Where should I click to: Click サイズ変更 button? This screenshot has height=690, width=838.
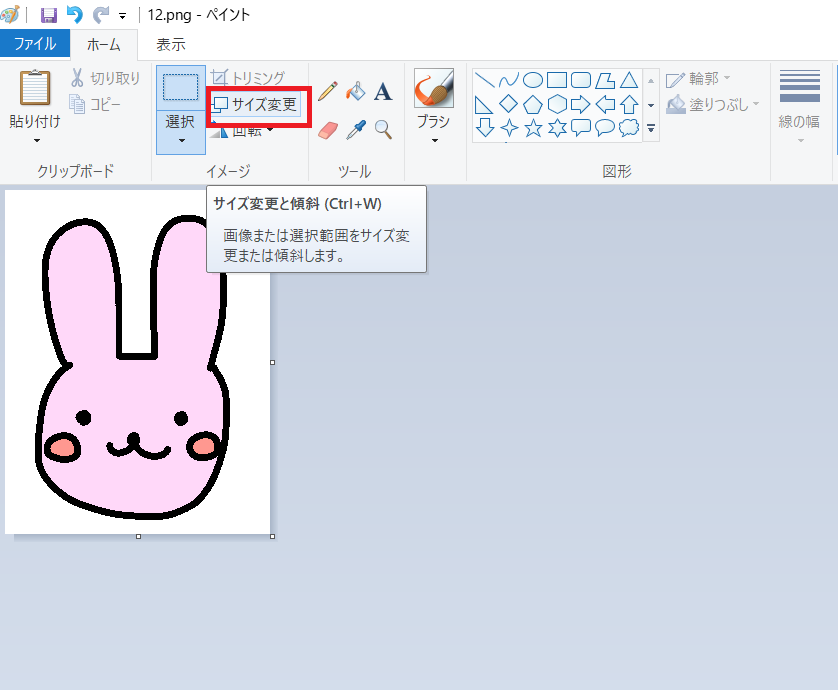254,104
